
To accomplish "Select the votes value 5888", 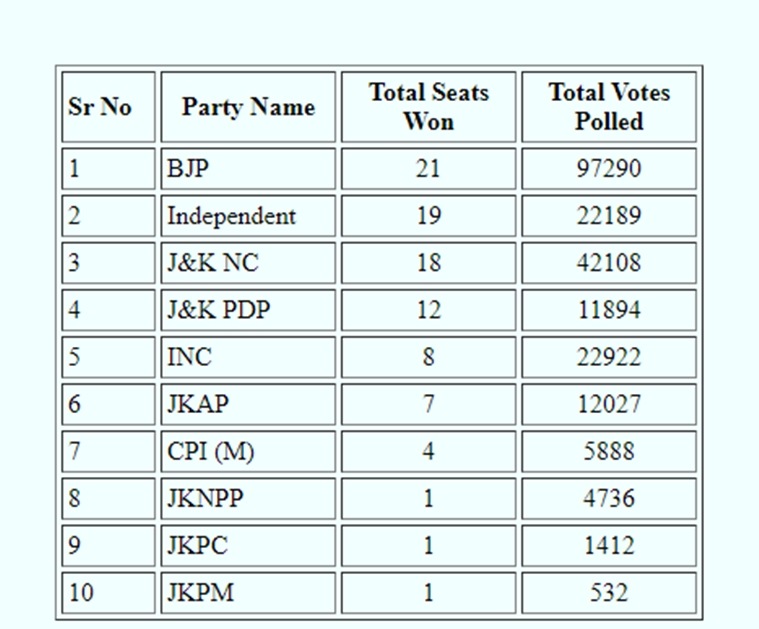I will [x=608, y=451].
